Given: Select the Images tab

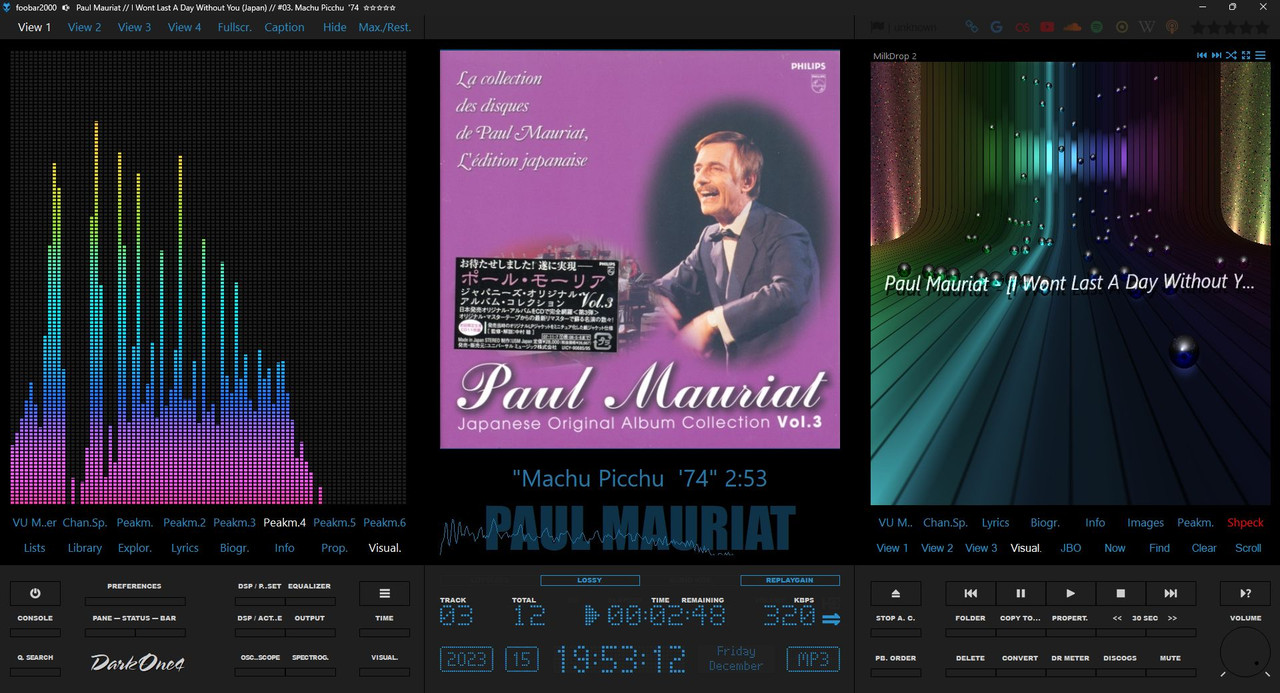Looking at the screenshot, I should (x=1145, y=522).
